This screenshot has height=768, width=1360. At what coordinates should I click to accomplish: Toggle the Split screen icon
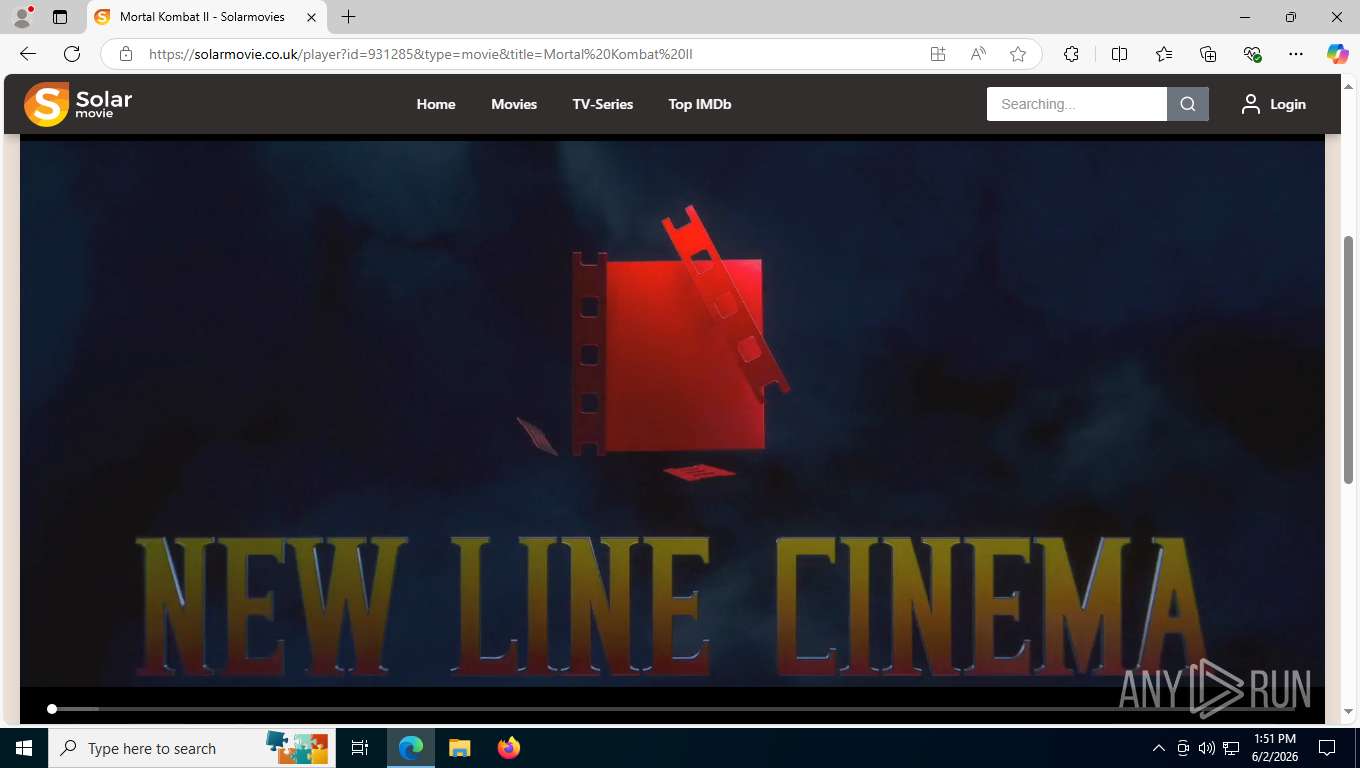1119,54
